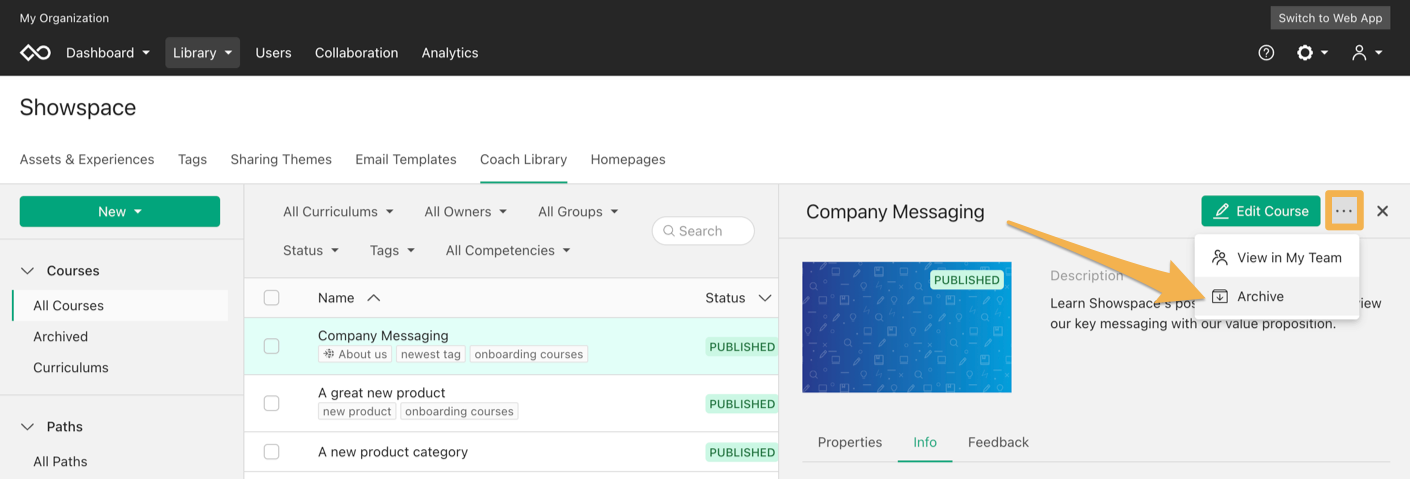Select all courses checkbox in header

pos(271,298)
